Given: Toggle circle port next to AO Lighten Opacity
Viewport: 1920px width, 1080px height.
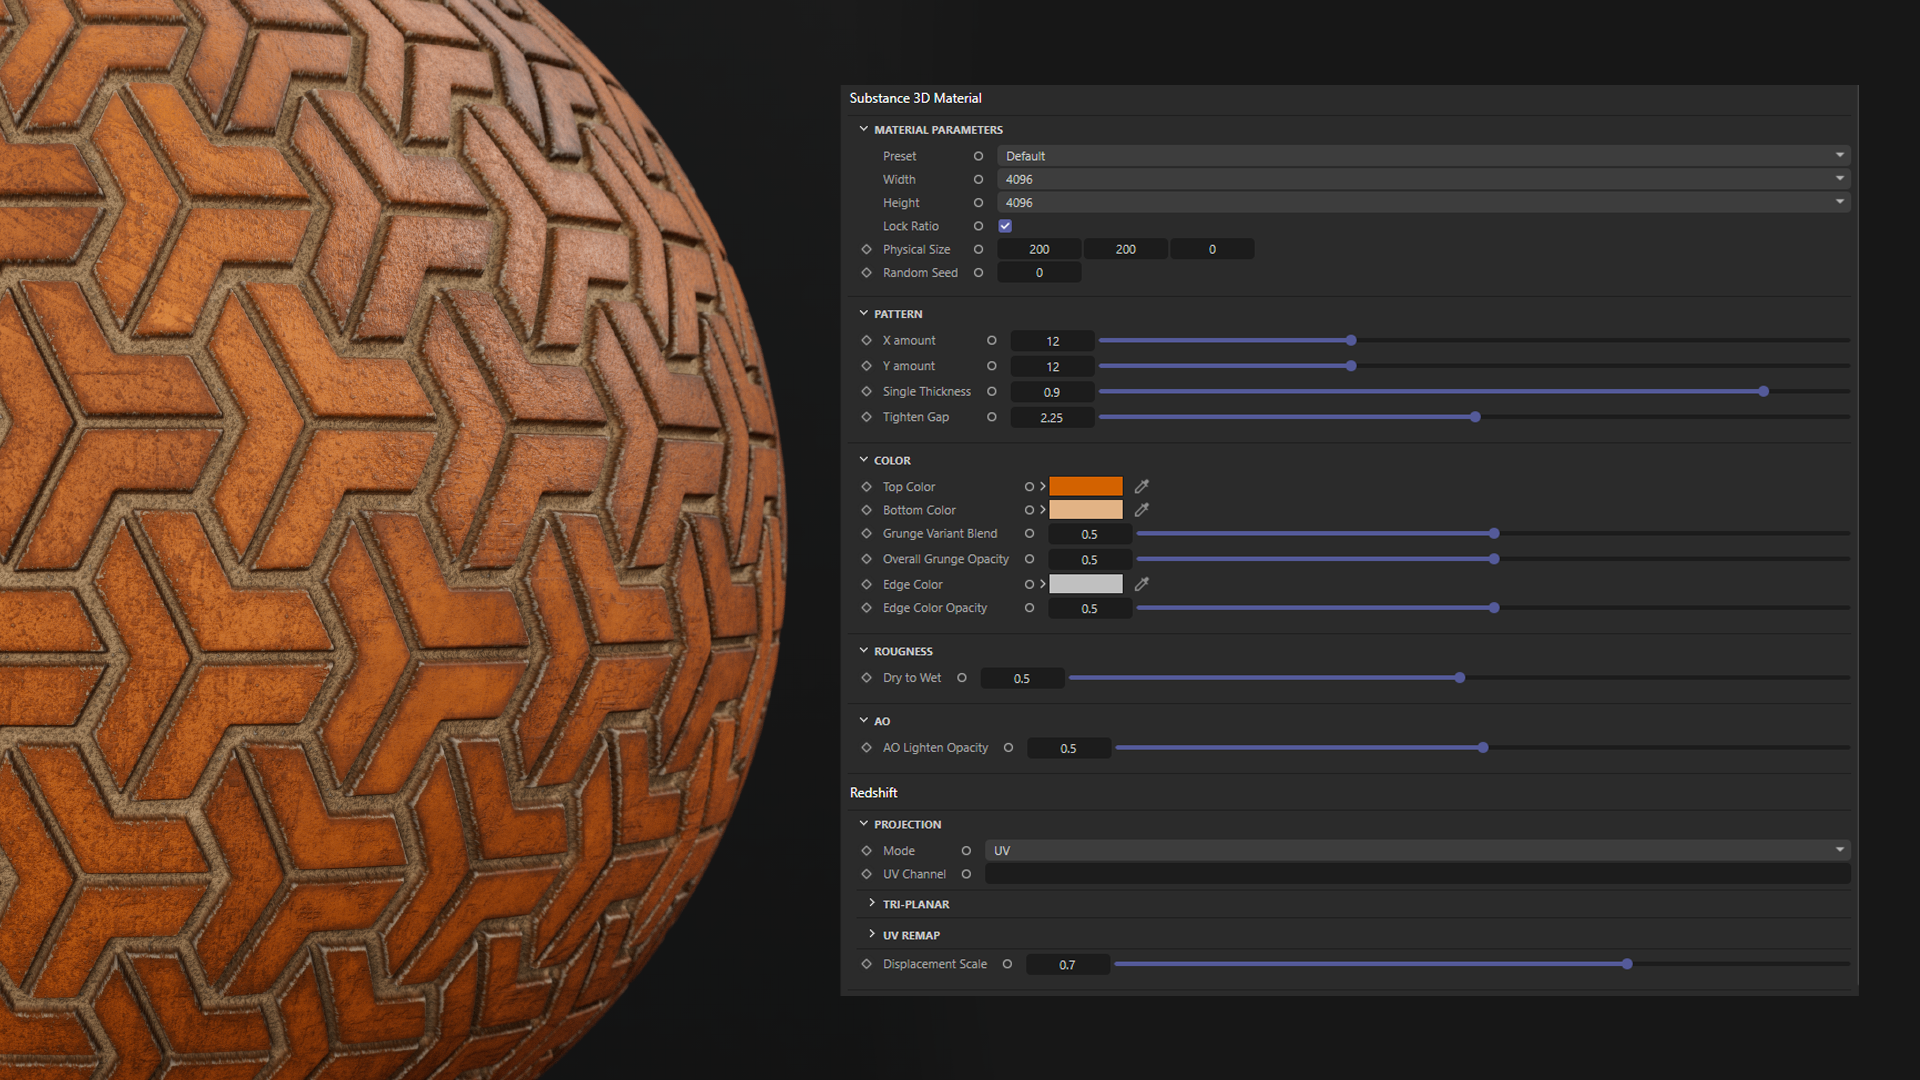Looking at the screenshot, I should [x=1008, y=748].
